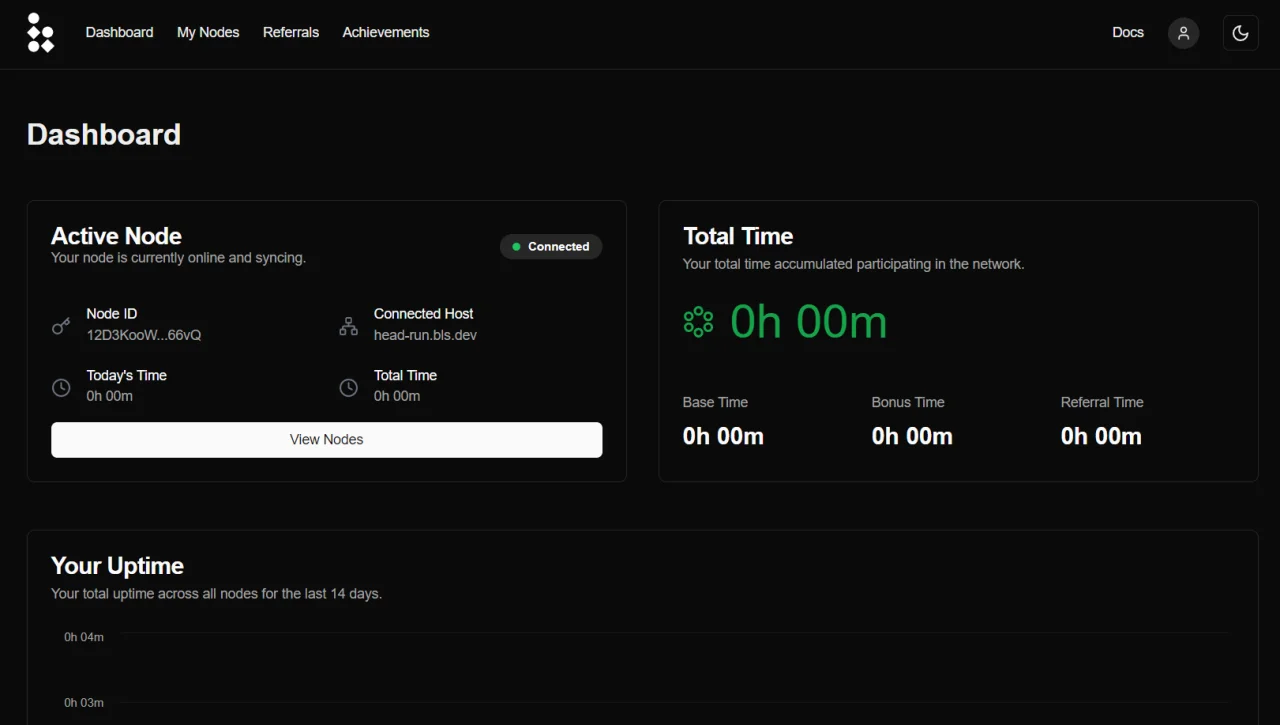Click the 0h 04m chart axis label
The height and width of the screenshot is (725, 1280).
[x=84, y=637]
